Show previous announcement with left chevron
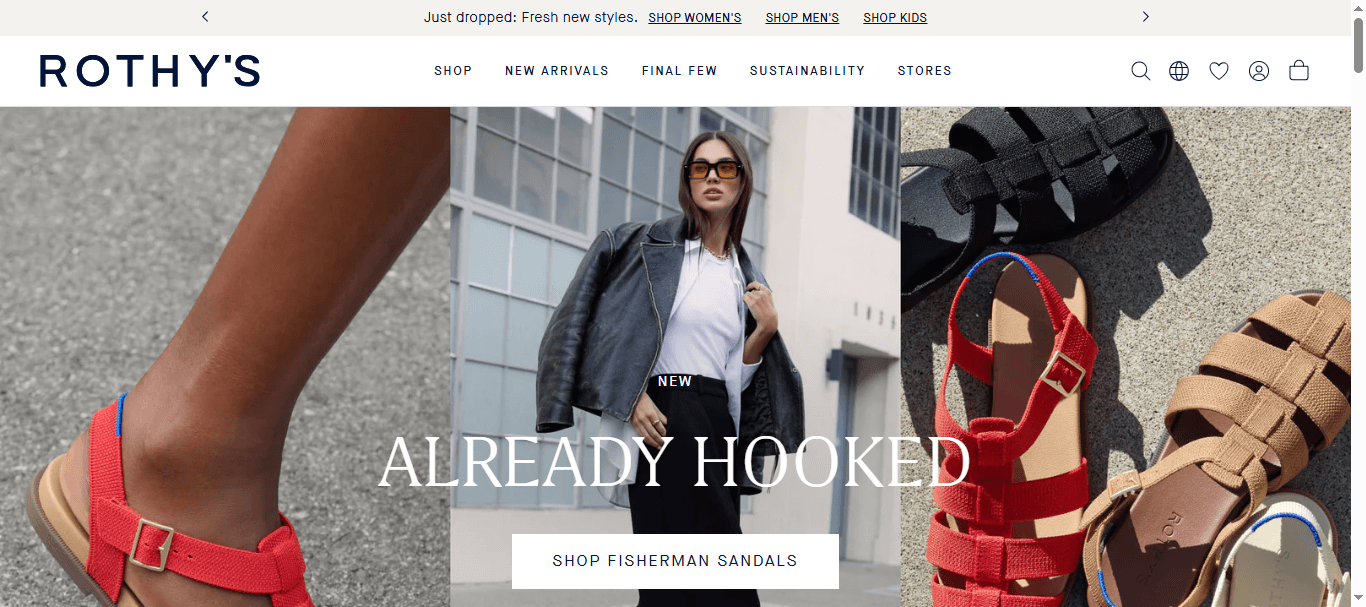The height and width of the screenshot is (607, 1366). tap(205, 17)
